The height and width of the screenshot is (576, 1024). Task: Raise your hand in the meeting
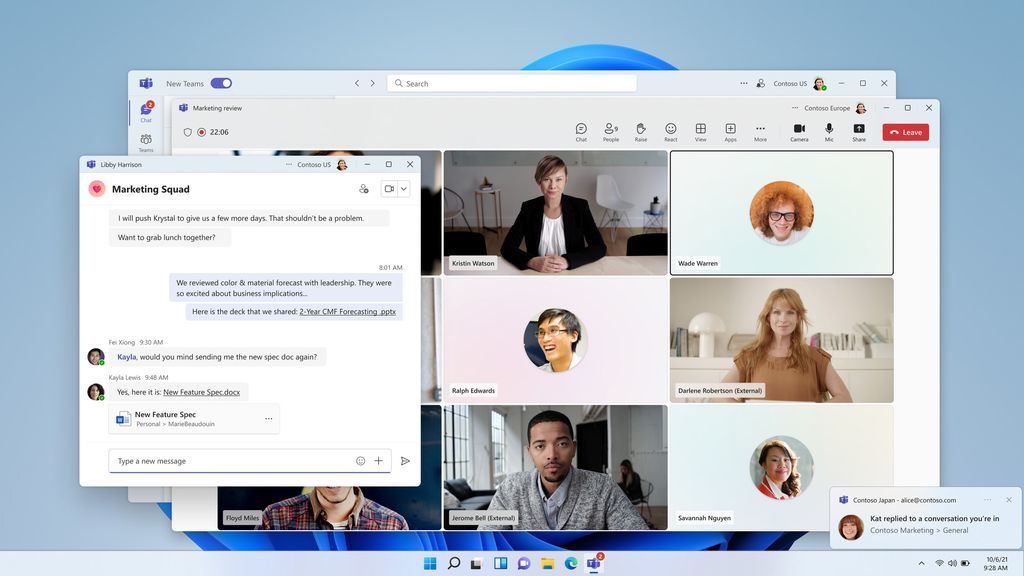[x=641, y=131]
